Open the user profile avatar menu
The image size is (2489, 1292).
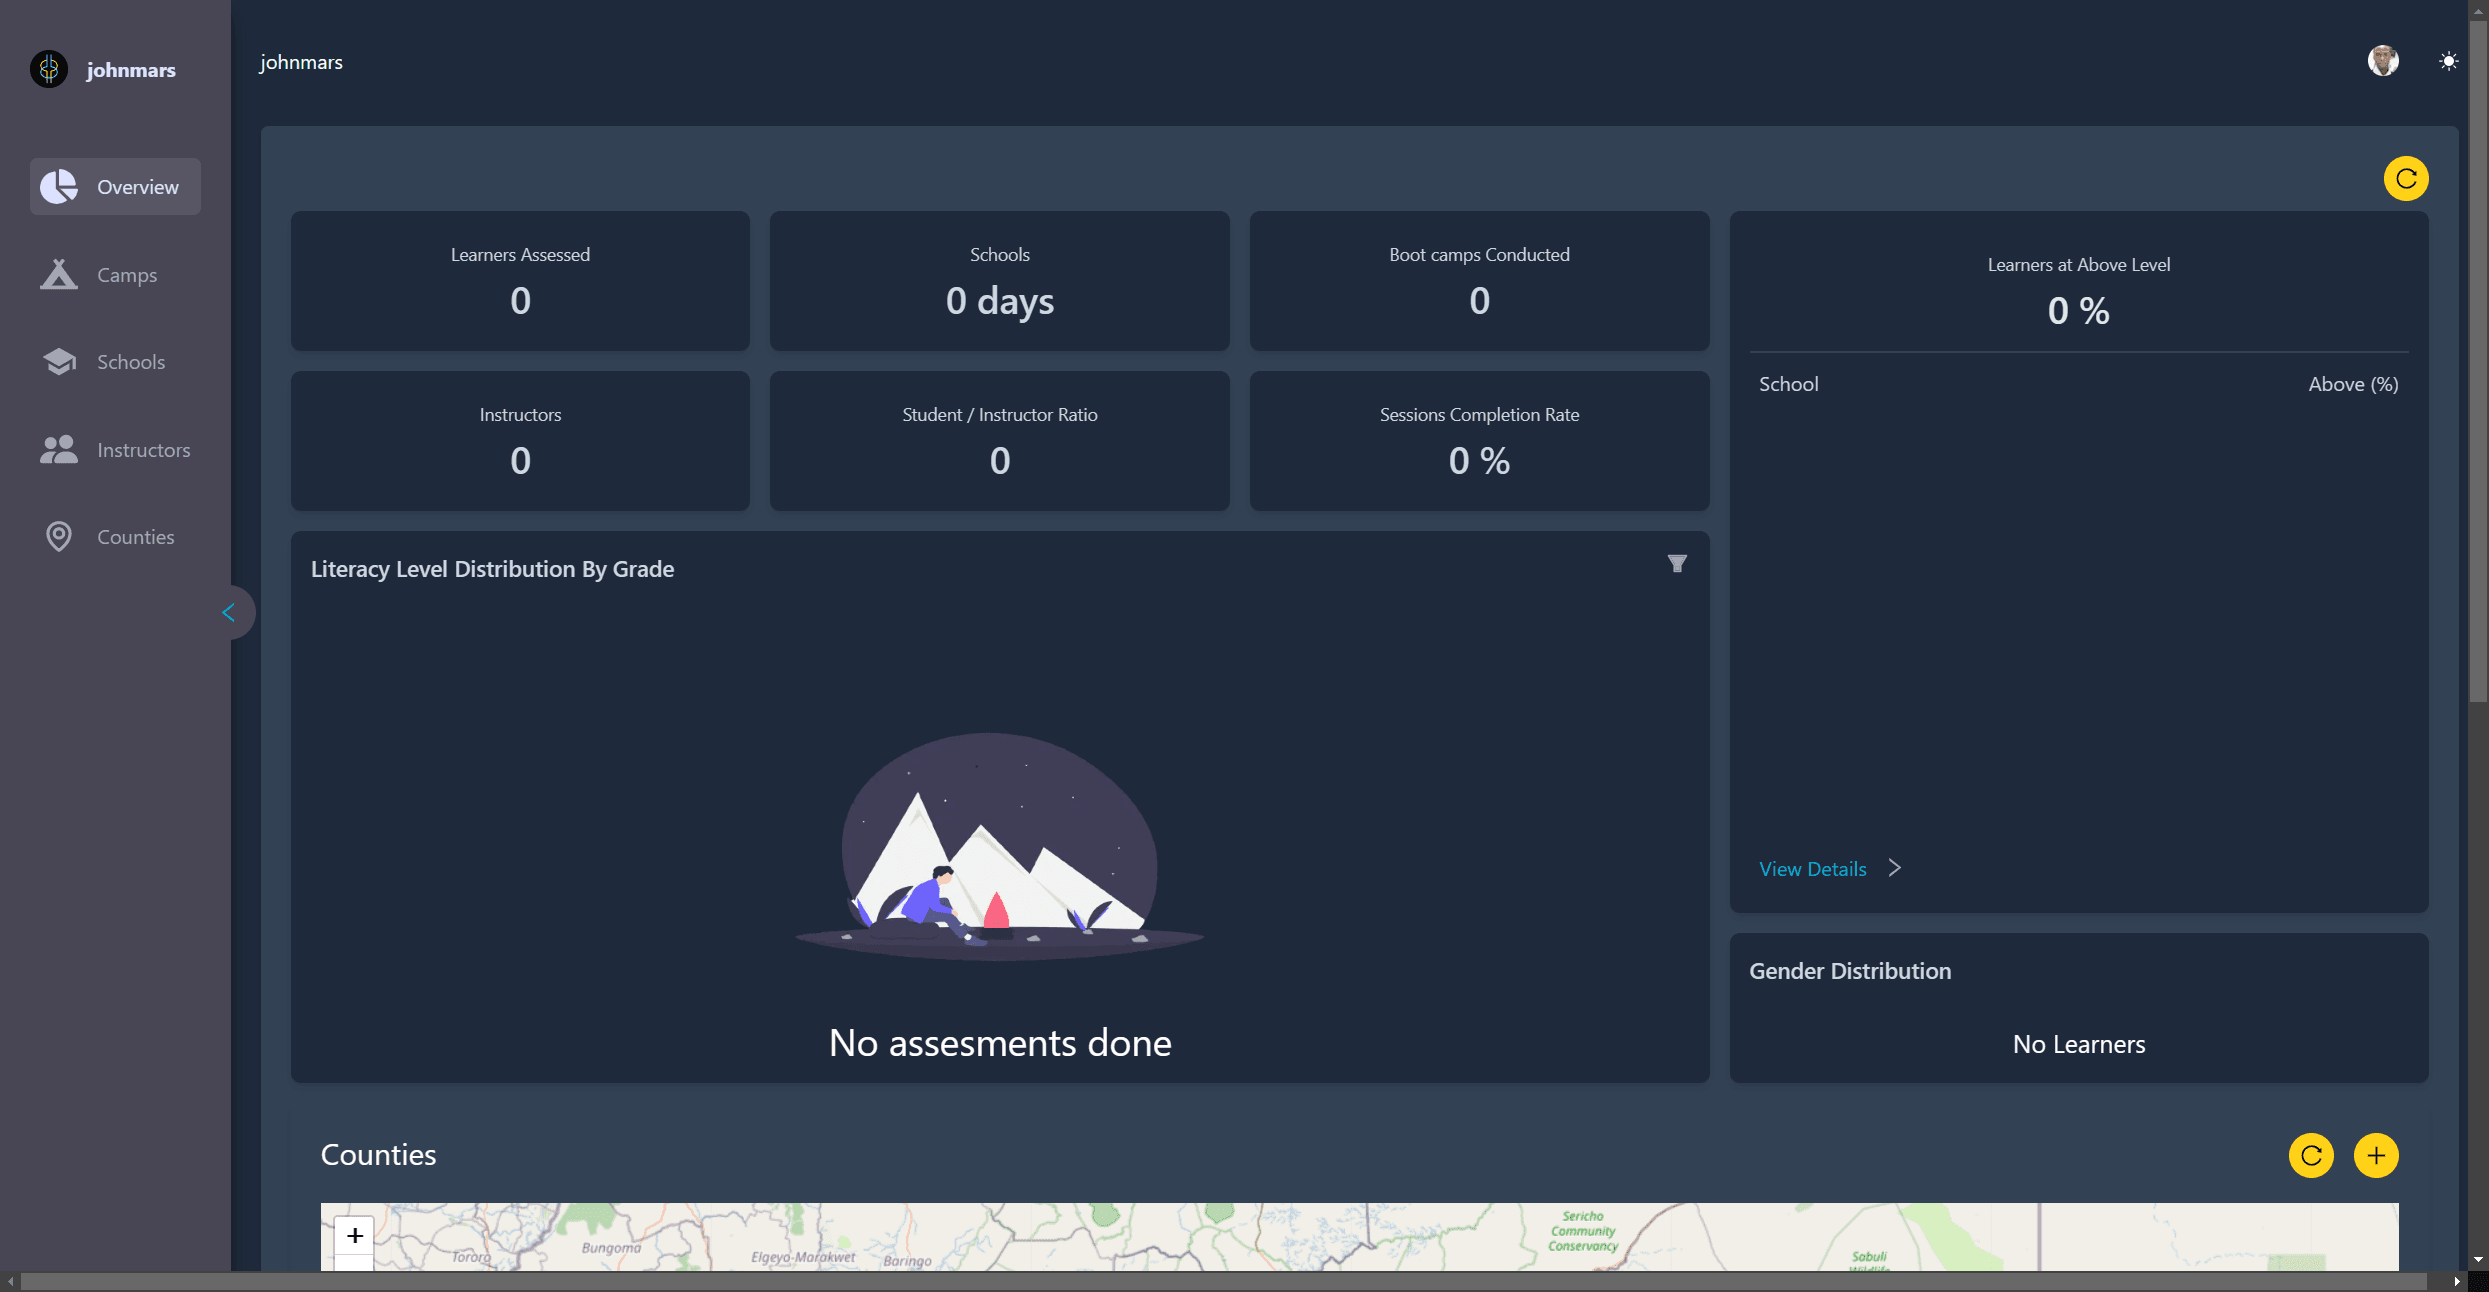[2384, 61]
